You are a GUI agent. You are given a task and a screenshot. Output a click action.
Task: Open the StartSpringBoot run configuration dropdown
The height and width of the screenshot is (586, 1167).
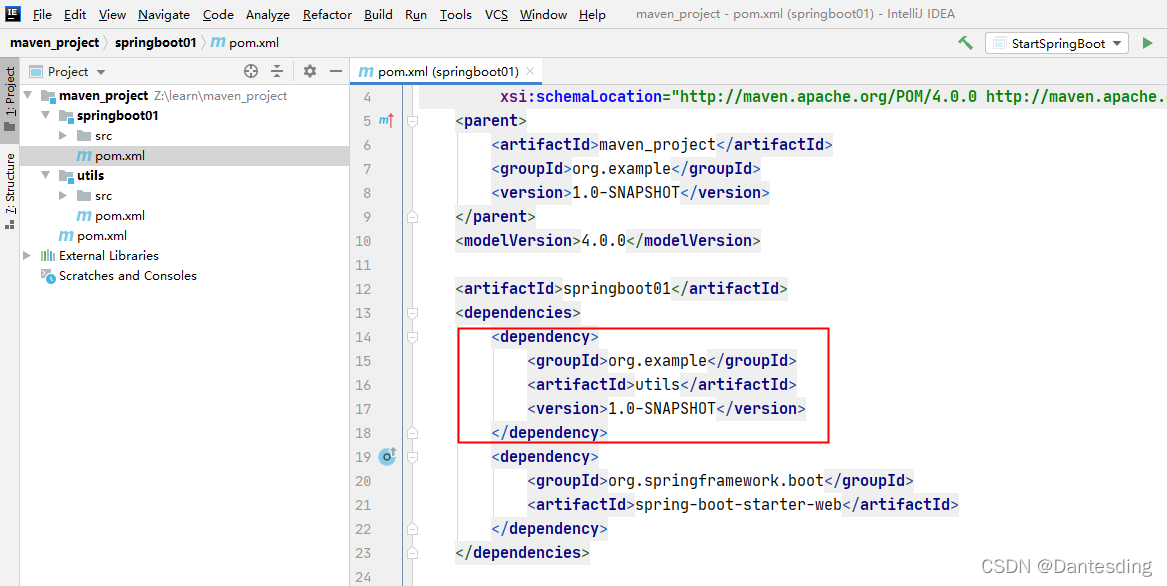tap(1057, 43)
